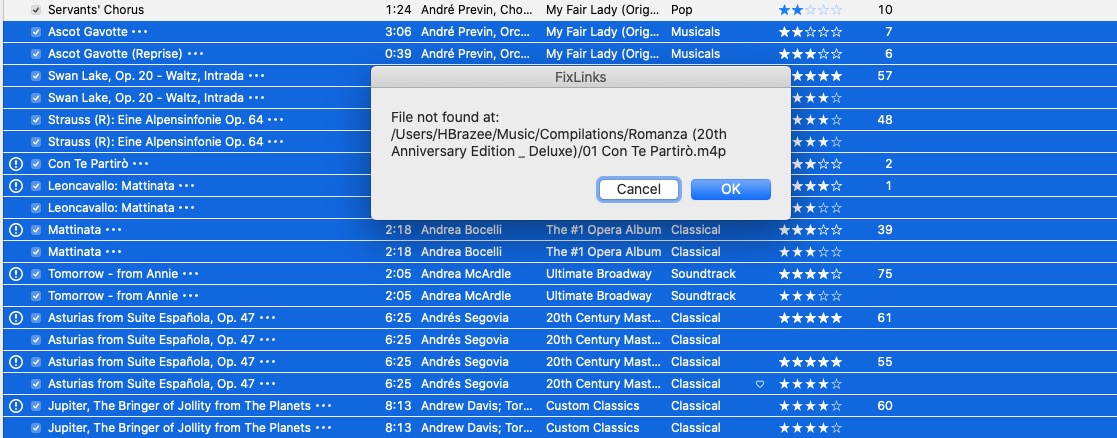Open the more options ellipsis for Ascot Gavotte (Reprise)
Screen dimensions: 1117x438
tap(195, 54)
